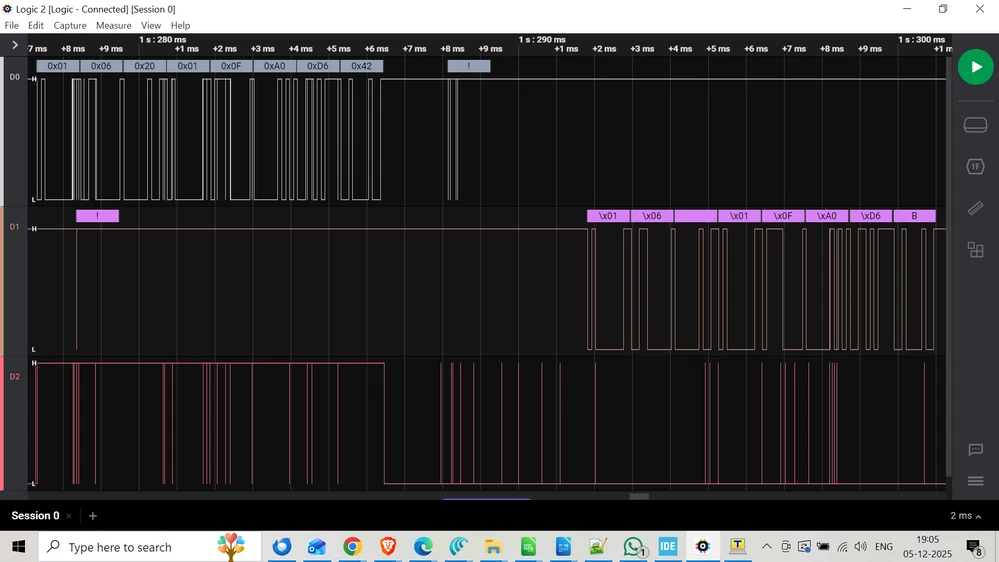This screenshot has height=562, width=999.
Task: Click the horizontal scrollbar thumb
Action: [x=639, y=496]
